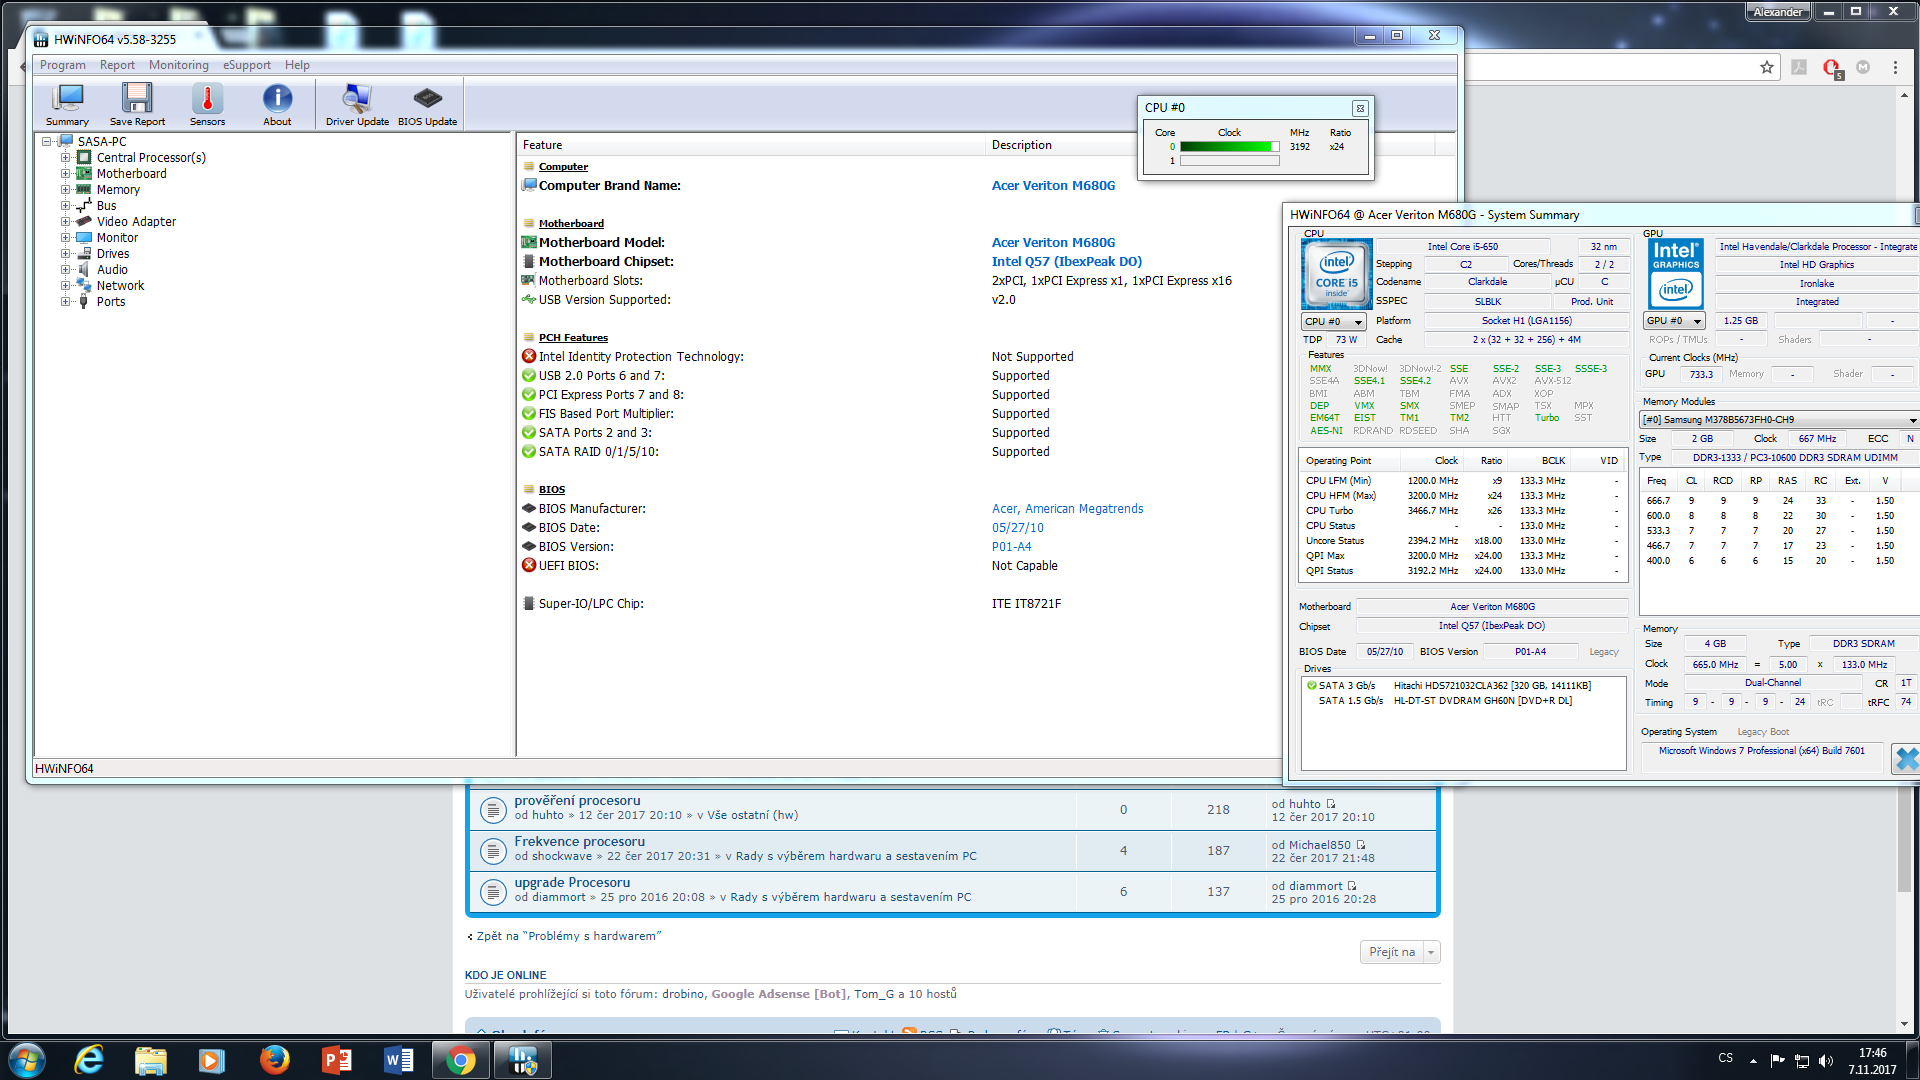Screen dimensions: 1920x1080
Task: Open the Sensors thermometer icon
Action: point(207,104)
